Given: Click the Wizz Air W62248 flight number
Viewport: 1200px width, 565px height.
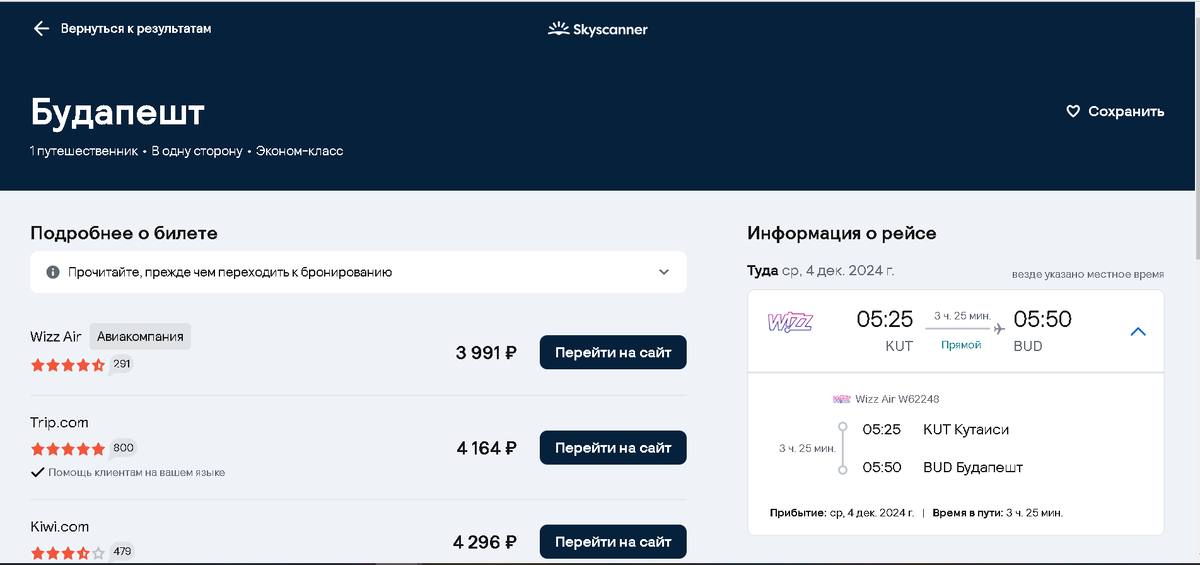Looking at the screenshot, I should tap(897, 399).
